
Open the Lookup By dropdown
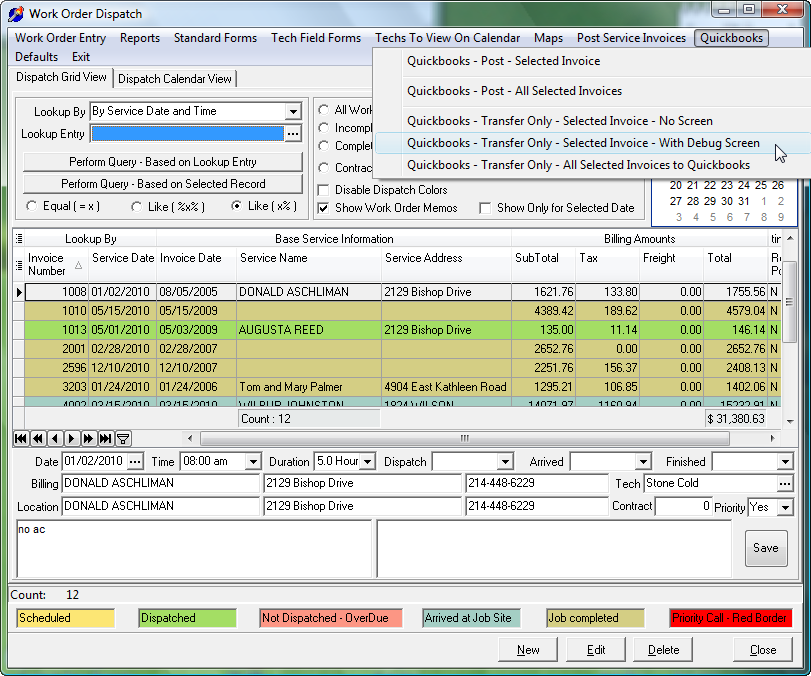pyautogui.click(x=293, y=111)
